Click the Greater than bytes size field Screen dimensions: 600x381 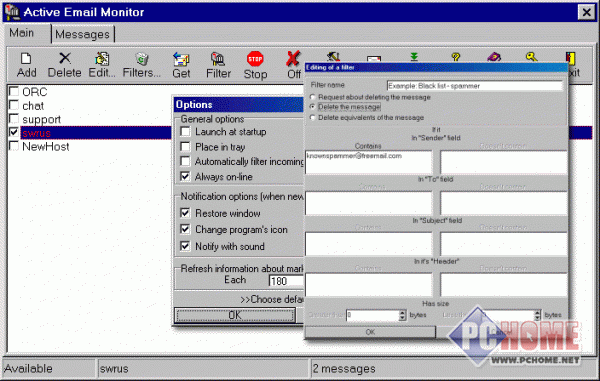373,315
